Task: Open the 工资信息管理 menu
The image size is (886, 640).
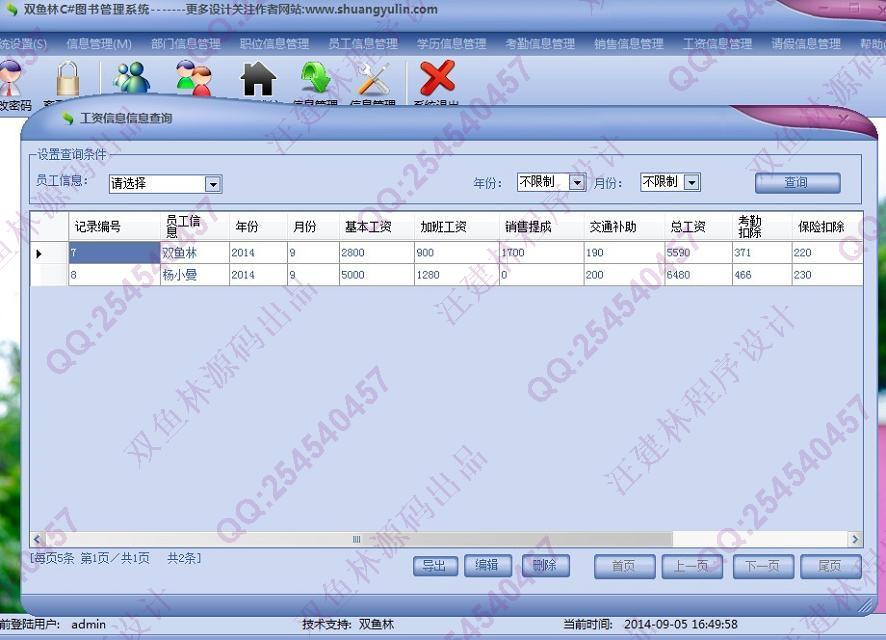Action: pos(717,44)
